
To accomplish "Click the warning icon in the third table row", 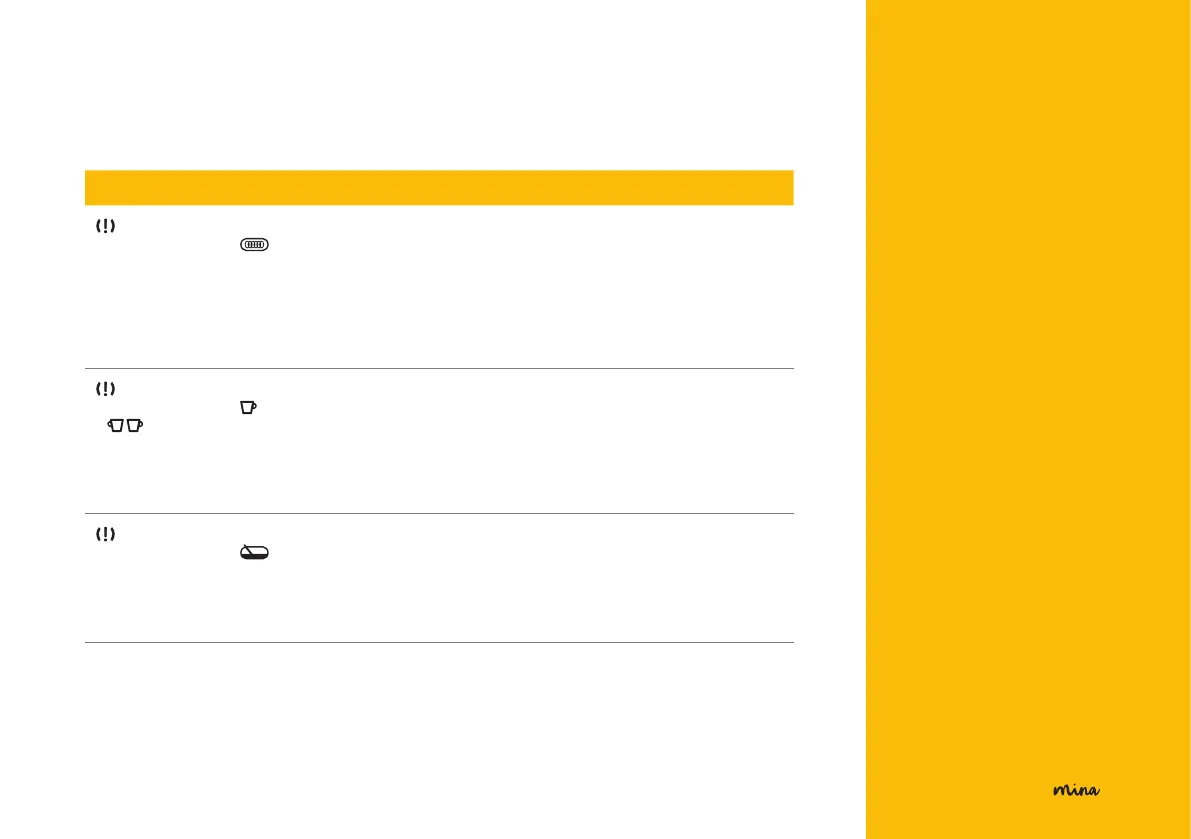I will coord(106,535).
